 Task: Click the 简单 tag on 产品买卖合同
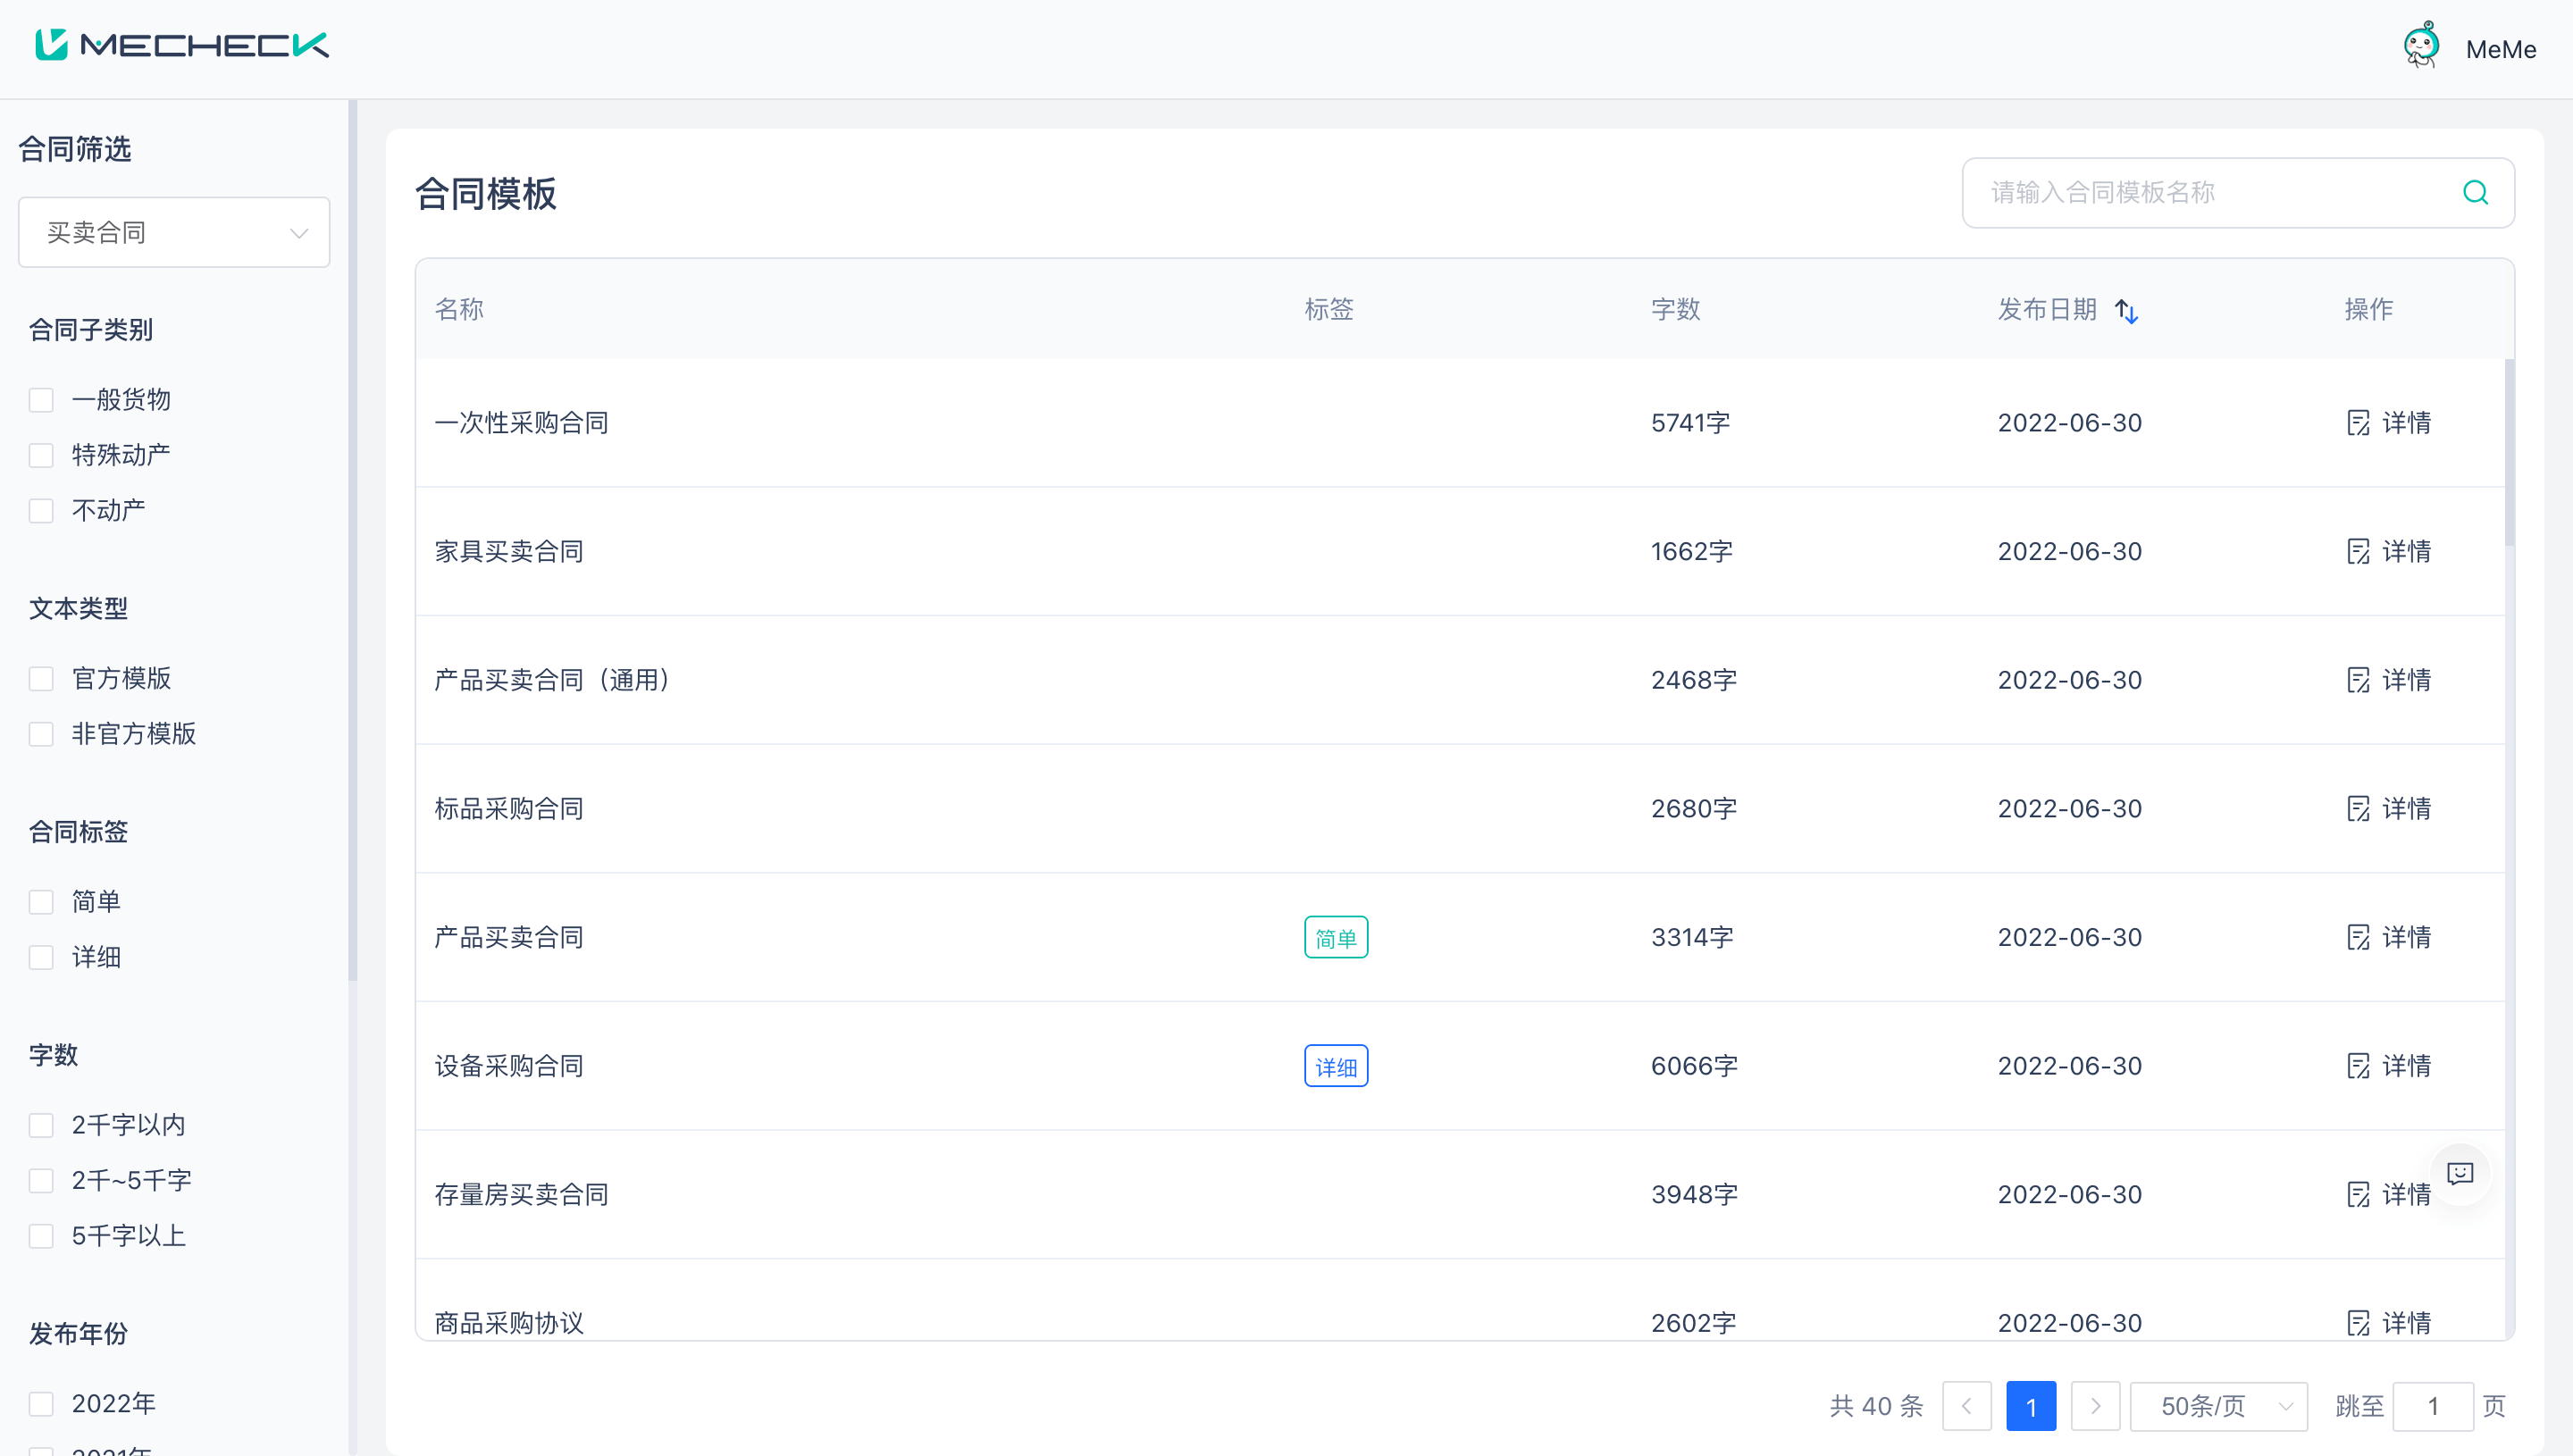[x=1335, y=938]
